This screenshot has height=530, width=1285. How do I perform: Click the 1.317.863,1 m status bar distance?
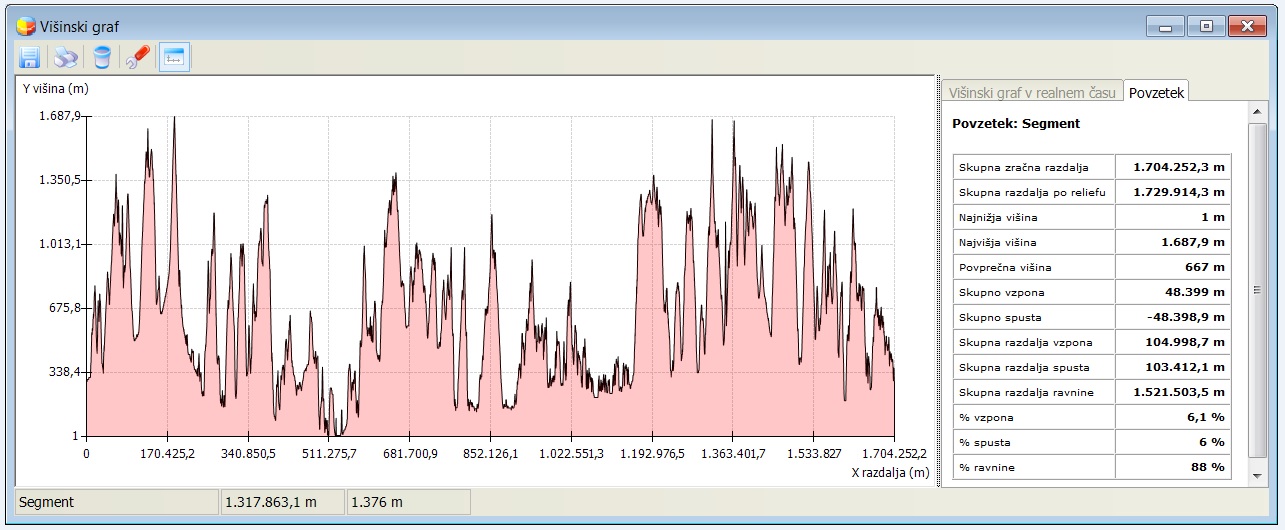coord(282,502)
